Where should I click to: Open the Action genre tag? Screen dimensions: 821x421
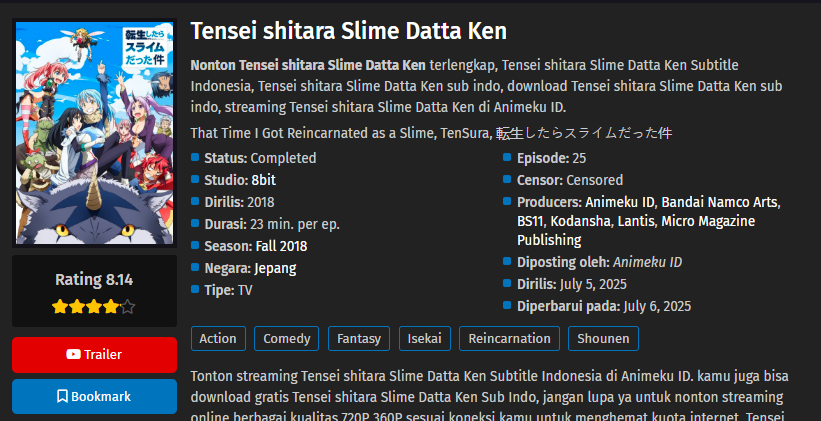click(x=218, y=339)
